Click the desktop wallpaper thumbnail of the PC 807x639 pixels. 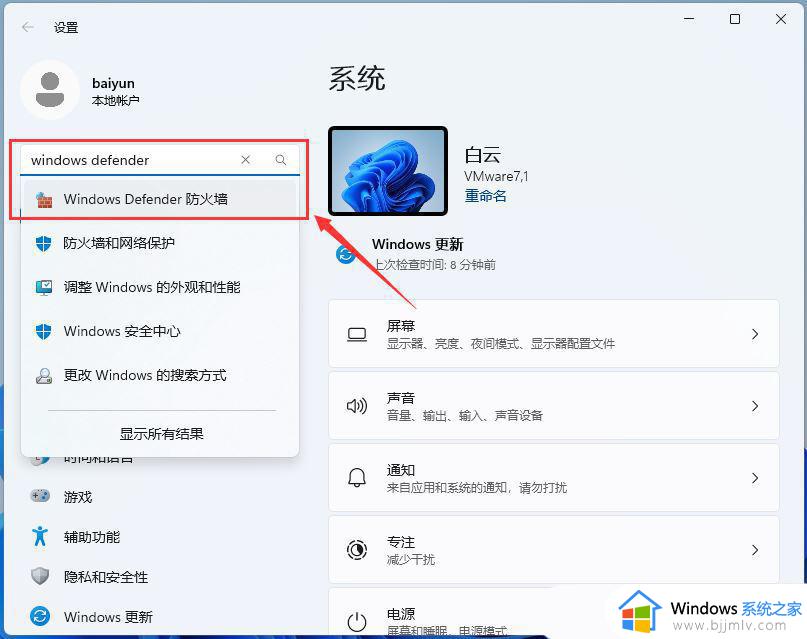[x=388, y=171]
